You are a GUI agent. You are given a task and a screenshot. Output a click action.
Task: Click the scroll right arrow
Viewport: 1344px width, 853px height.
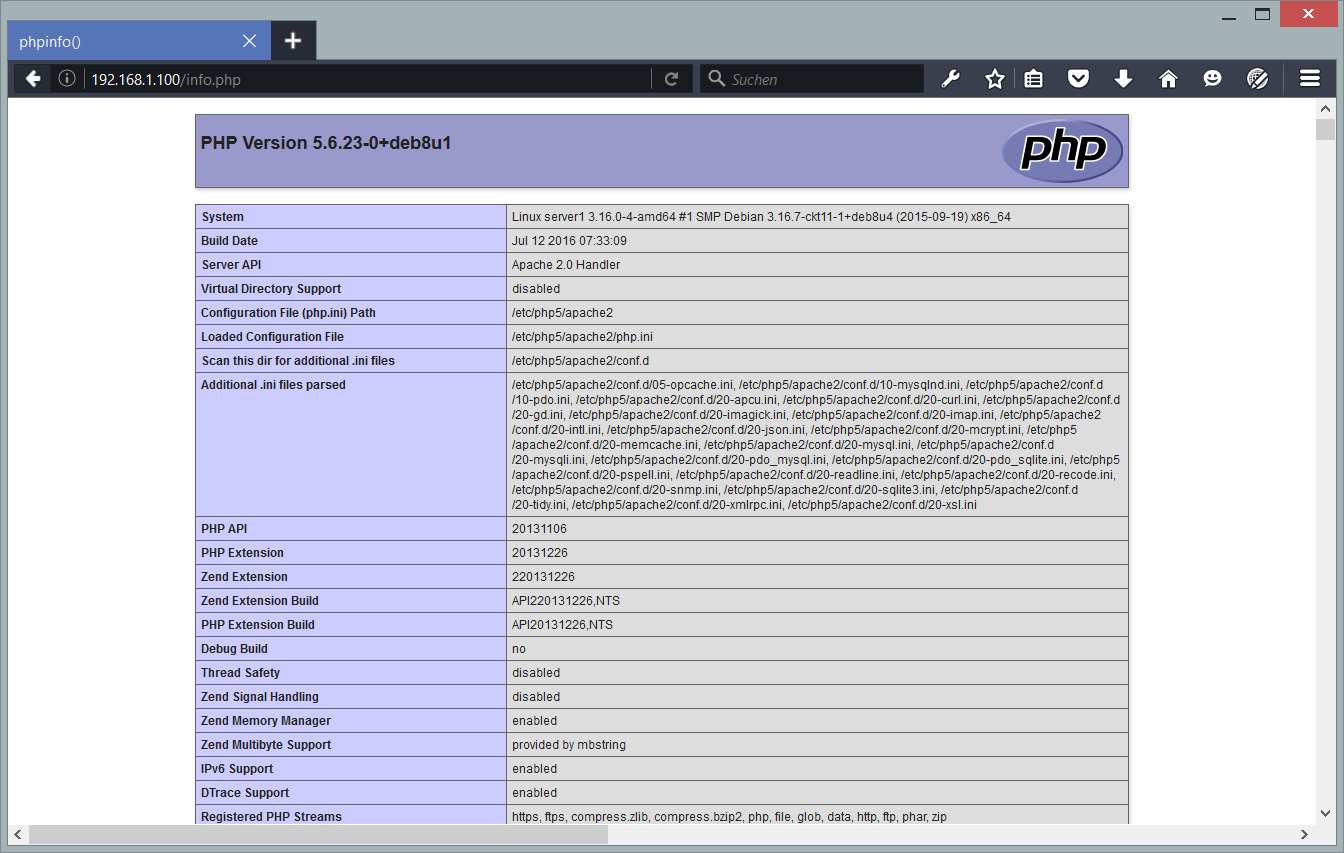1304,833
